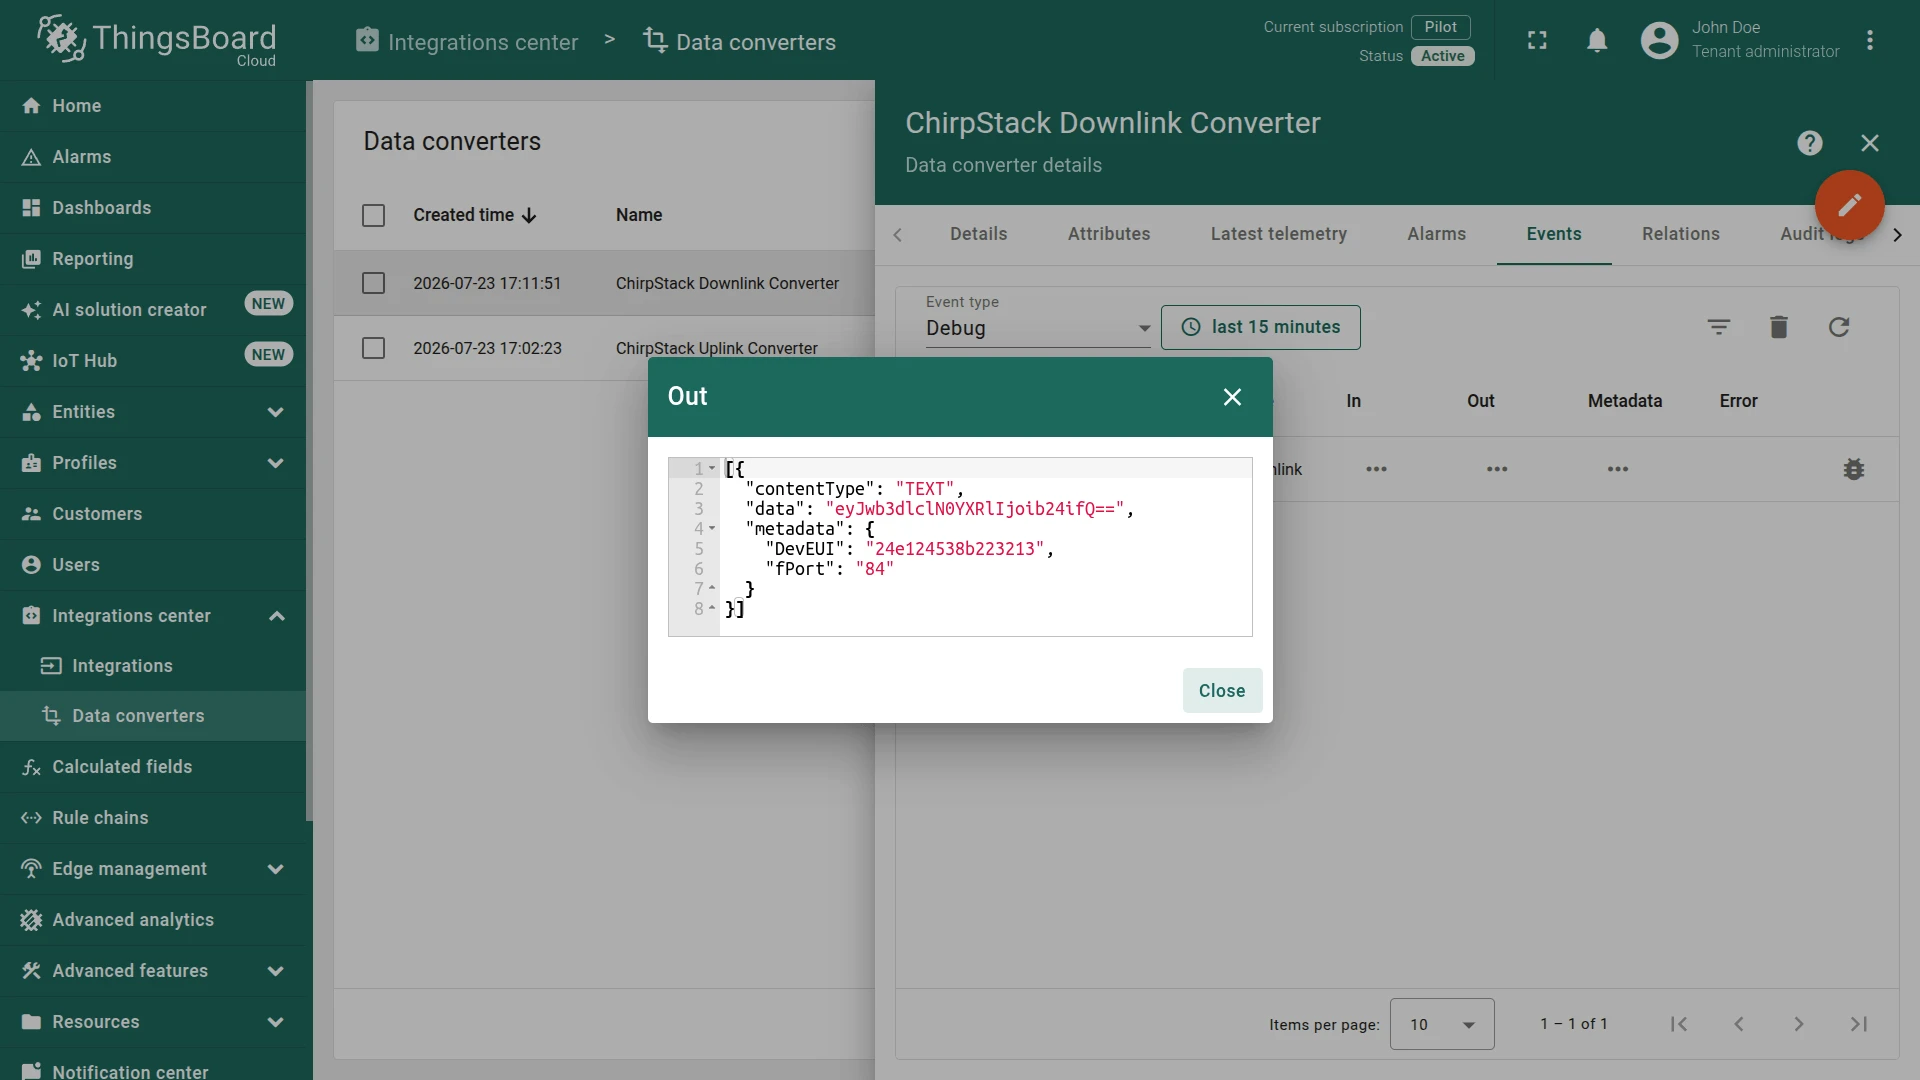The image size is (1920, 1080).
Task: Collapse Integrations center menu
Action: pyautogui.click(x=152, y=616)
